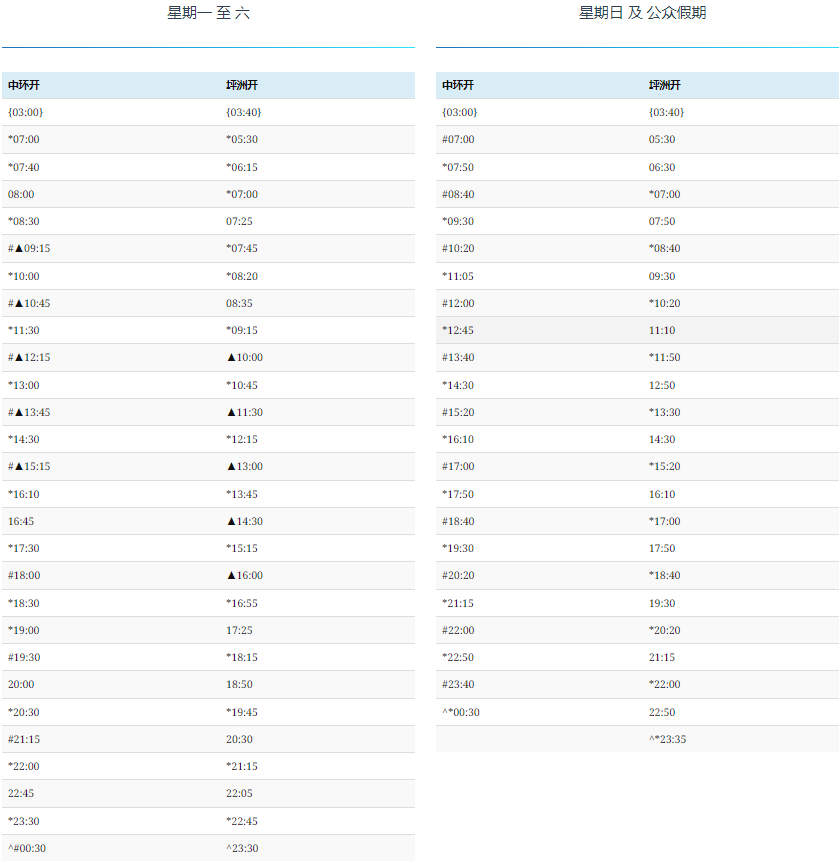The height and width of the screenshot is (864, 839).
Task: Select the #21:15 time entry
Action: tap(24, 739)
